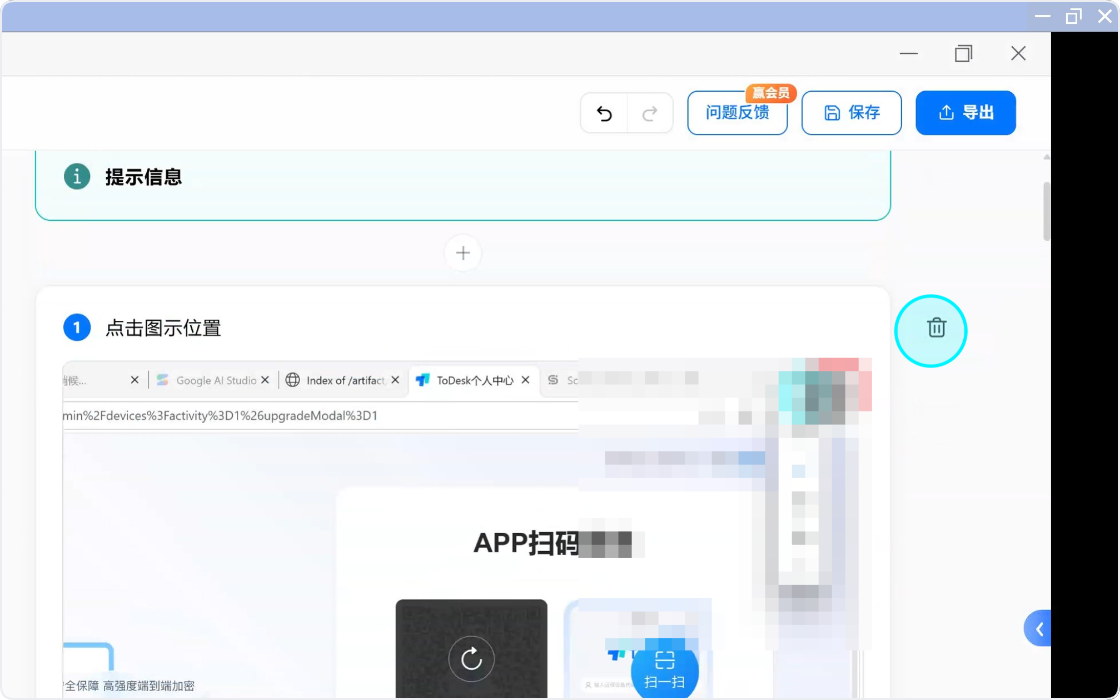
Task: Close the inner app window
Action: pos(1019,54)
